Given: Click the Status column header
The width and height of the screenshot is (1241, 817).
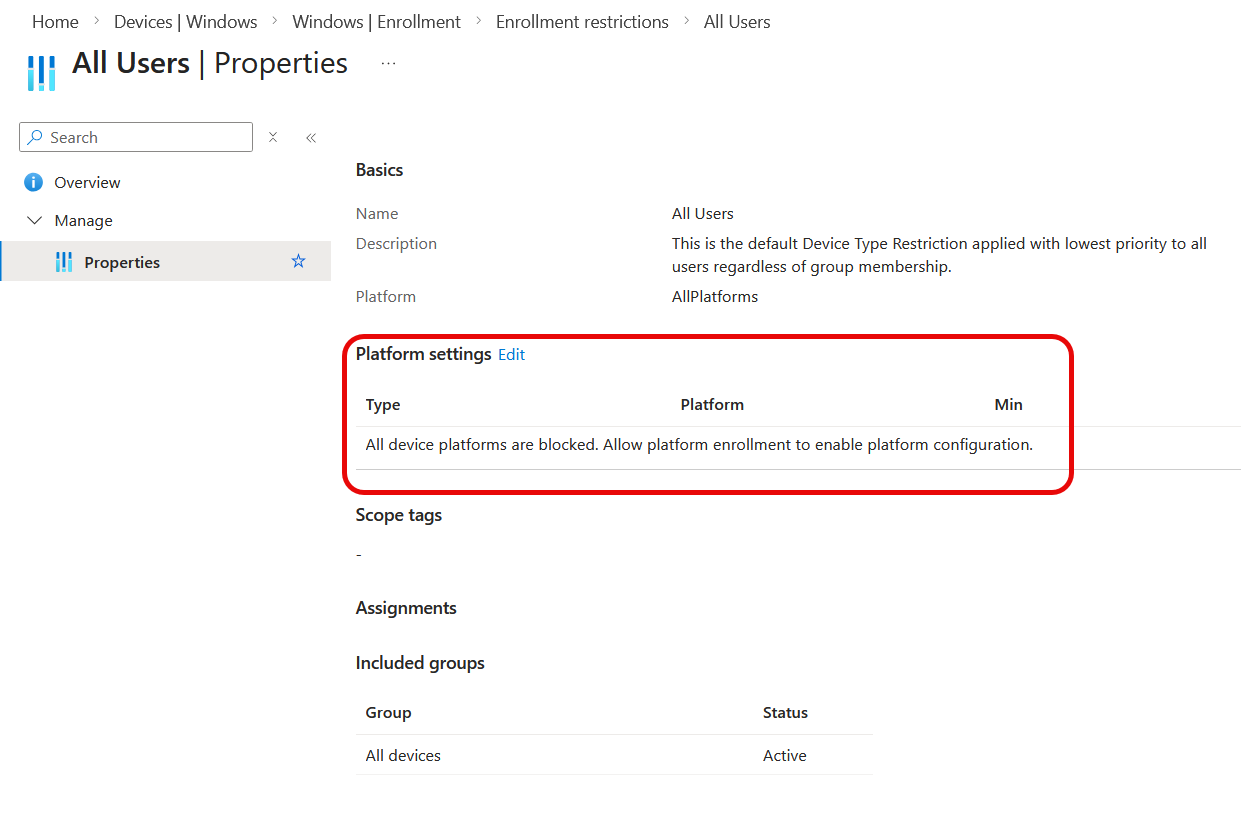Looking at the screenshot, I should [785, 712].
